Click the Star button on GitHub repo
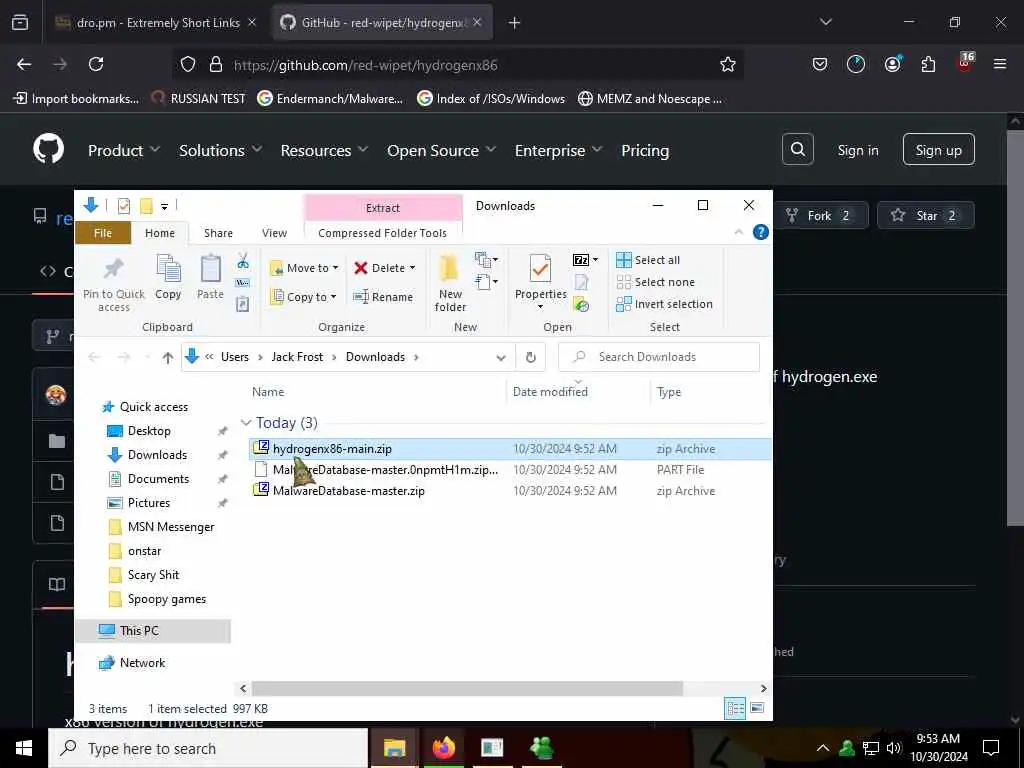This screenshot has width=1024, height=768. click(926, 216)
